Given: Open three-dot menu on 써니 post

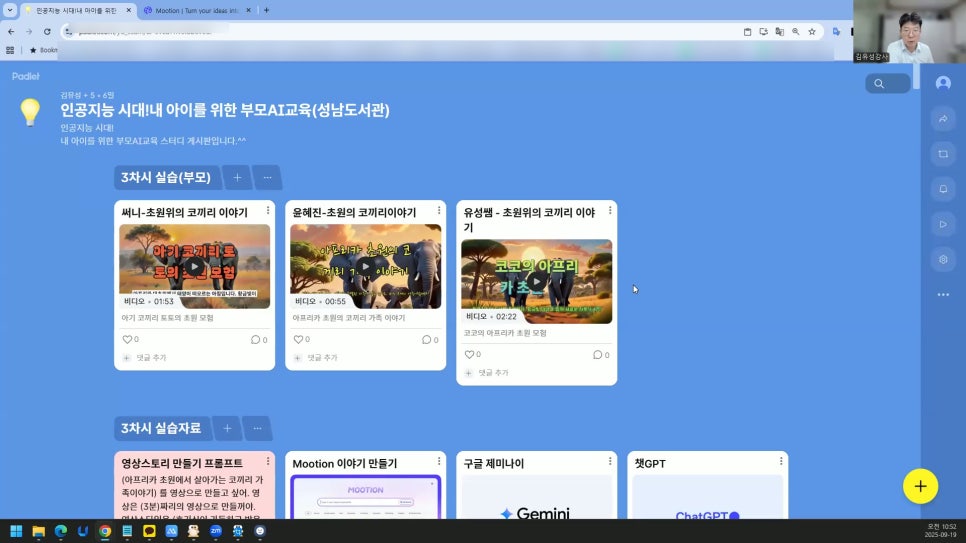Looking at the screenshot, I should 268,211.
